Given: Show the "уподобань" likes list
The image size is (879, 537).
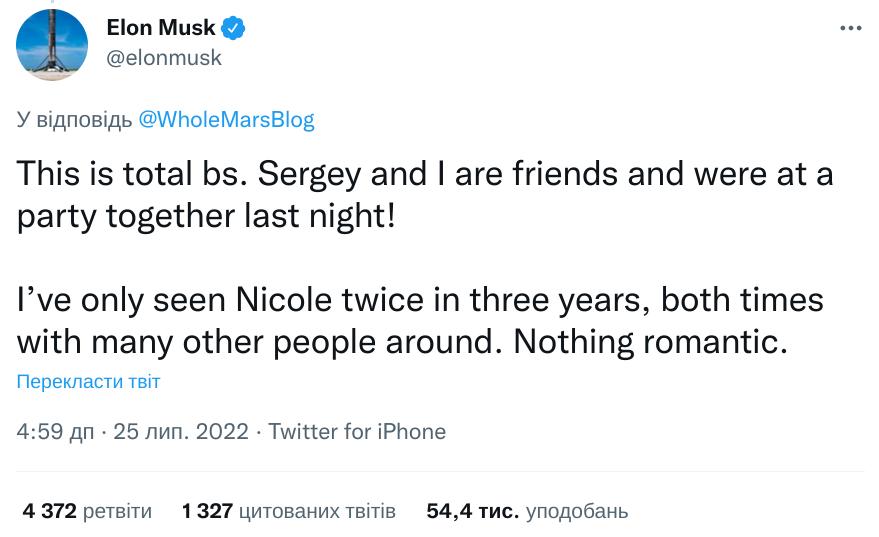Looking at the screenshot, I should pos(577,511).
